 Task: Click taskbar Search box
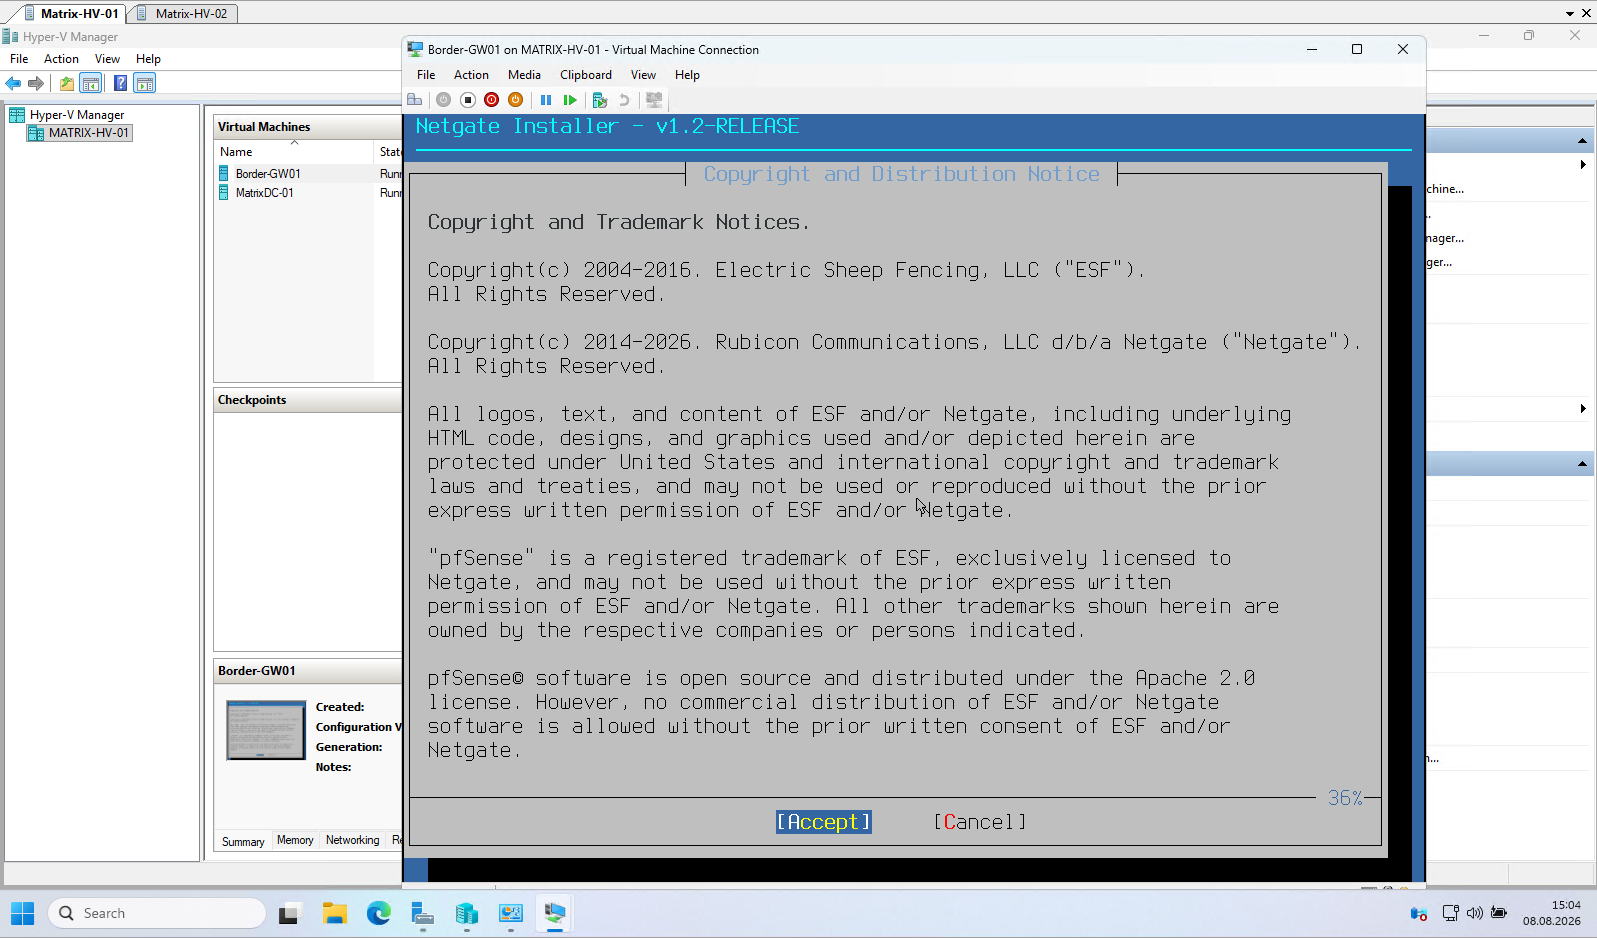[x=157, y=913]
